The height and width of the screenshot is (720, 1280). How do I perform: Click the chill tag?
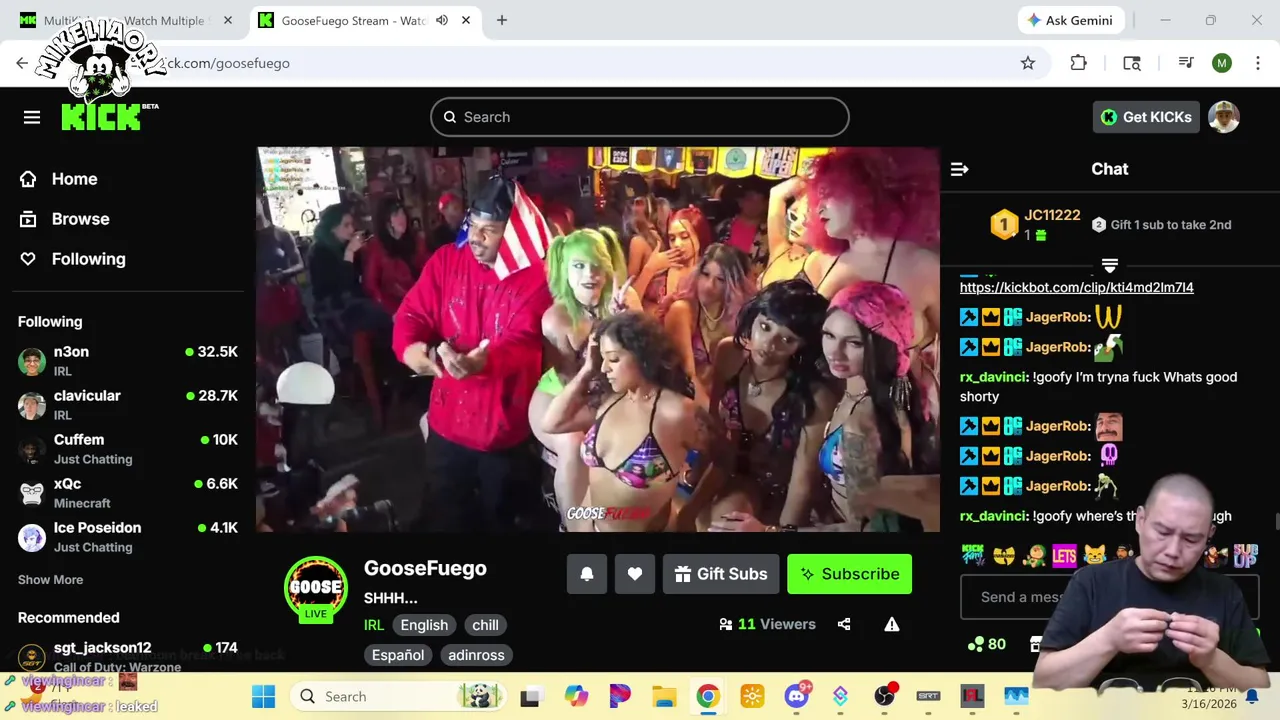[x=486, y=625]
